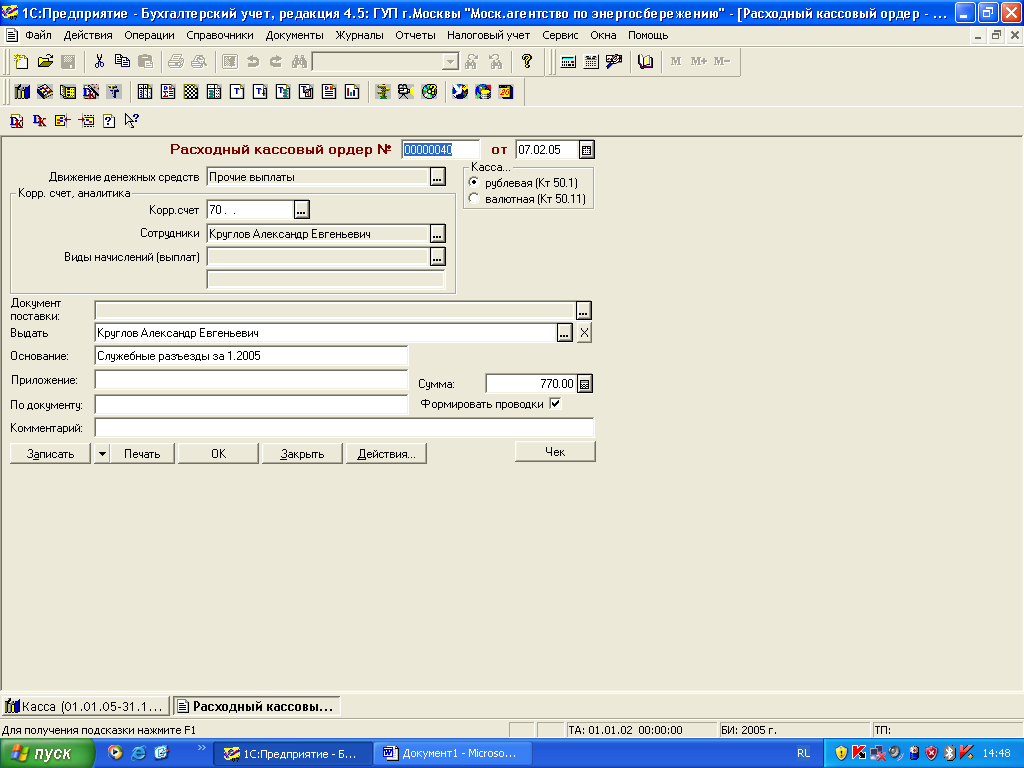Toggle the Формировать проводки checkbox
This screenshot has width=1024, height=768.
[555, 404]
